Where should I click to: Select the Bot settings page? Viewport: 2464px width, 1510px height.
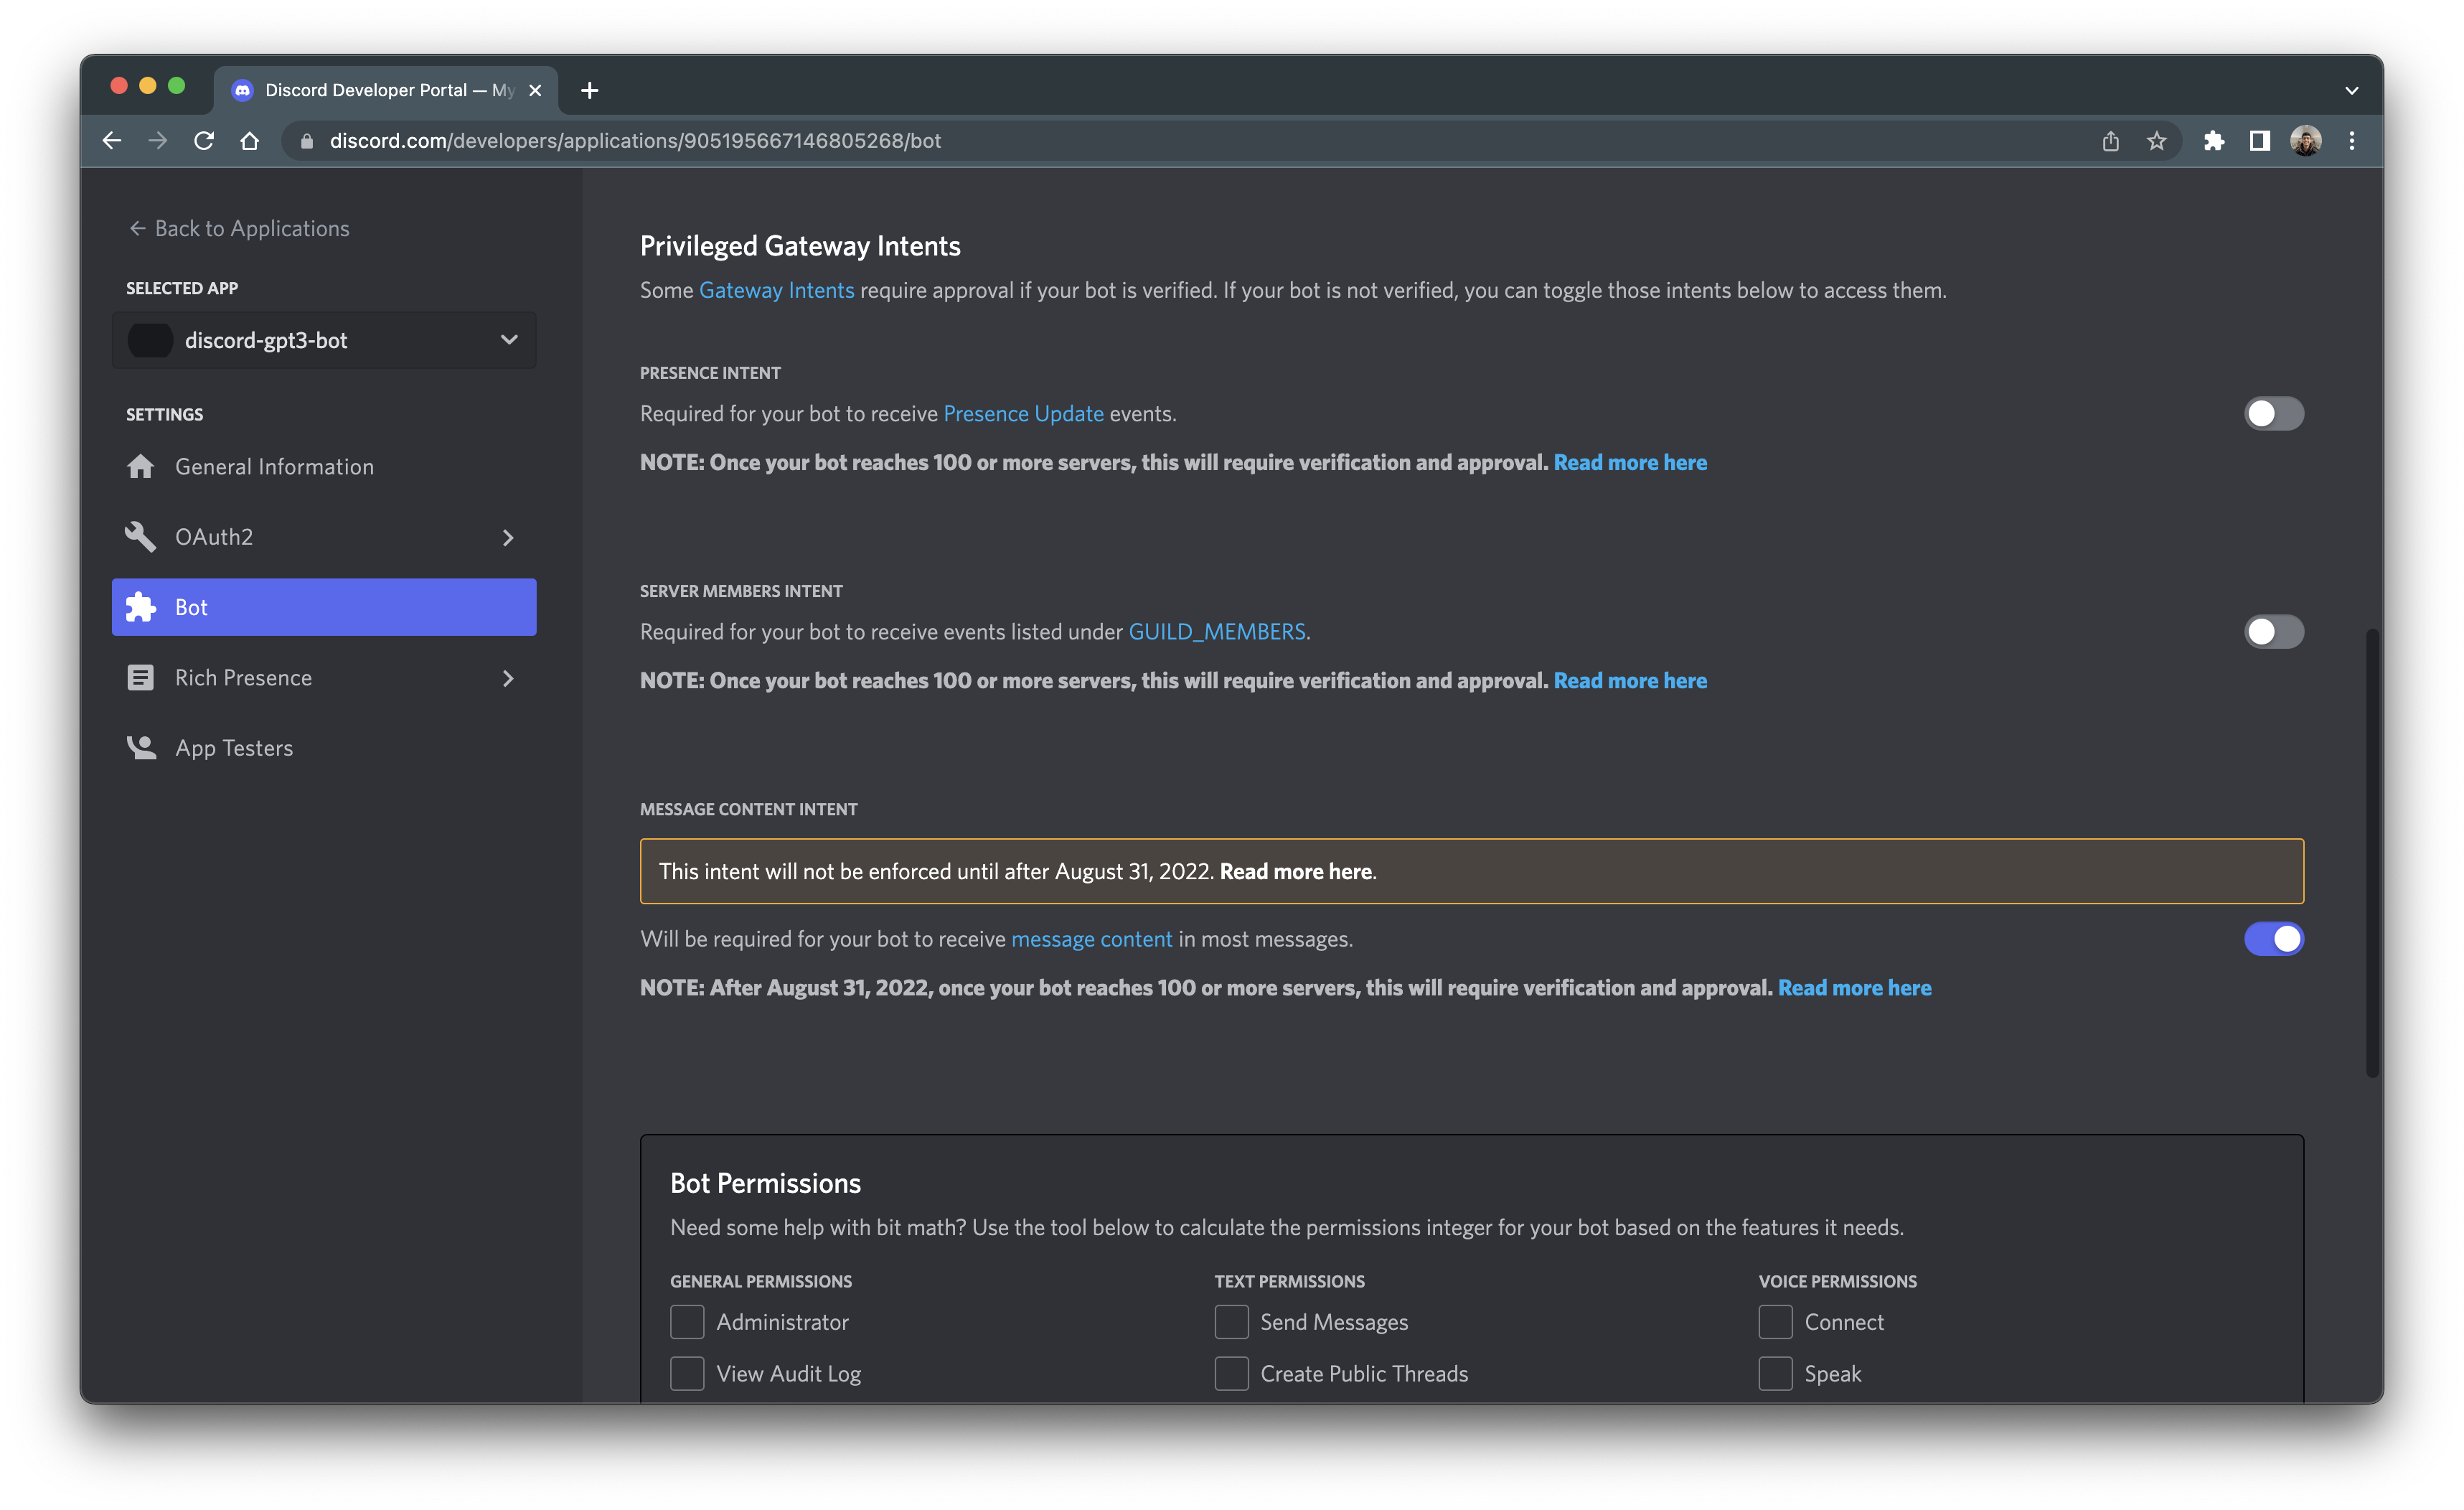(x=324, y=607)
